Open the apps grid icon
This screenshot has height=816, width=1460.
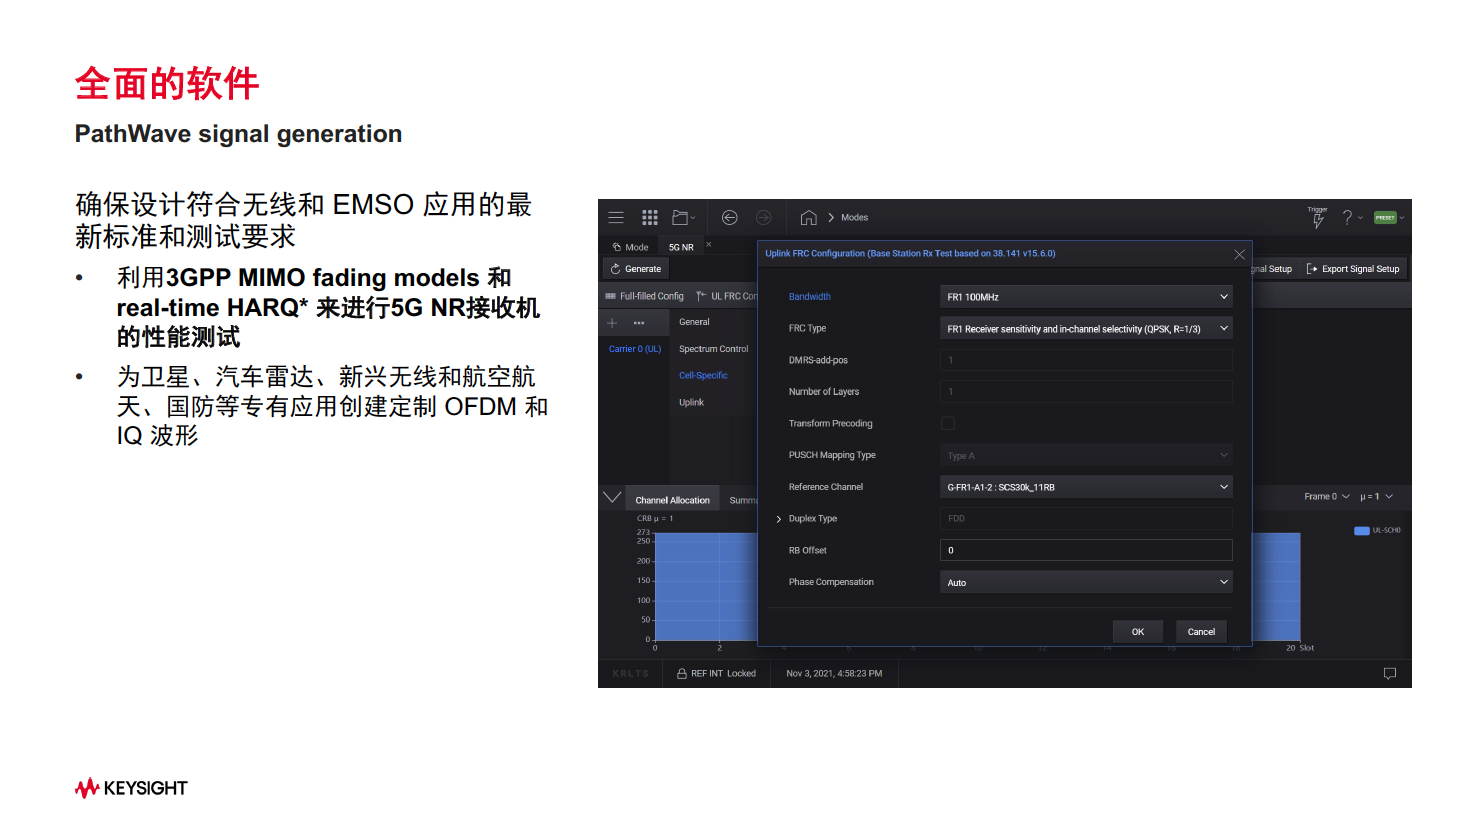tap(650, 217)
